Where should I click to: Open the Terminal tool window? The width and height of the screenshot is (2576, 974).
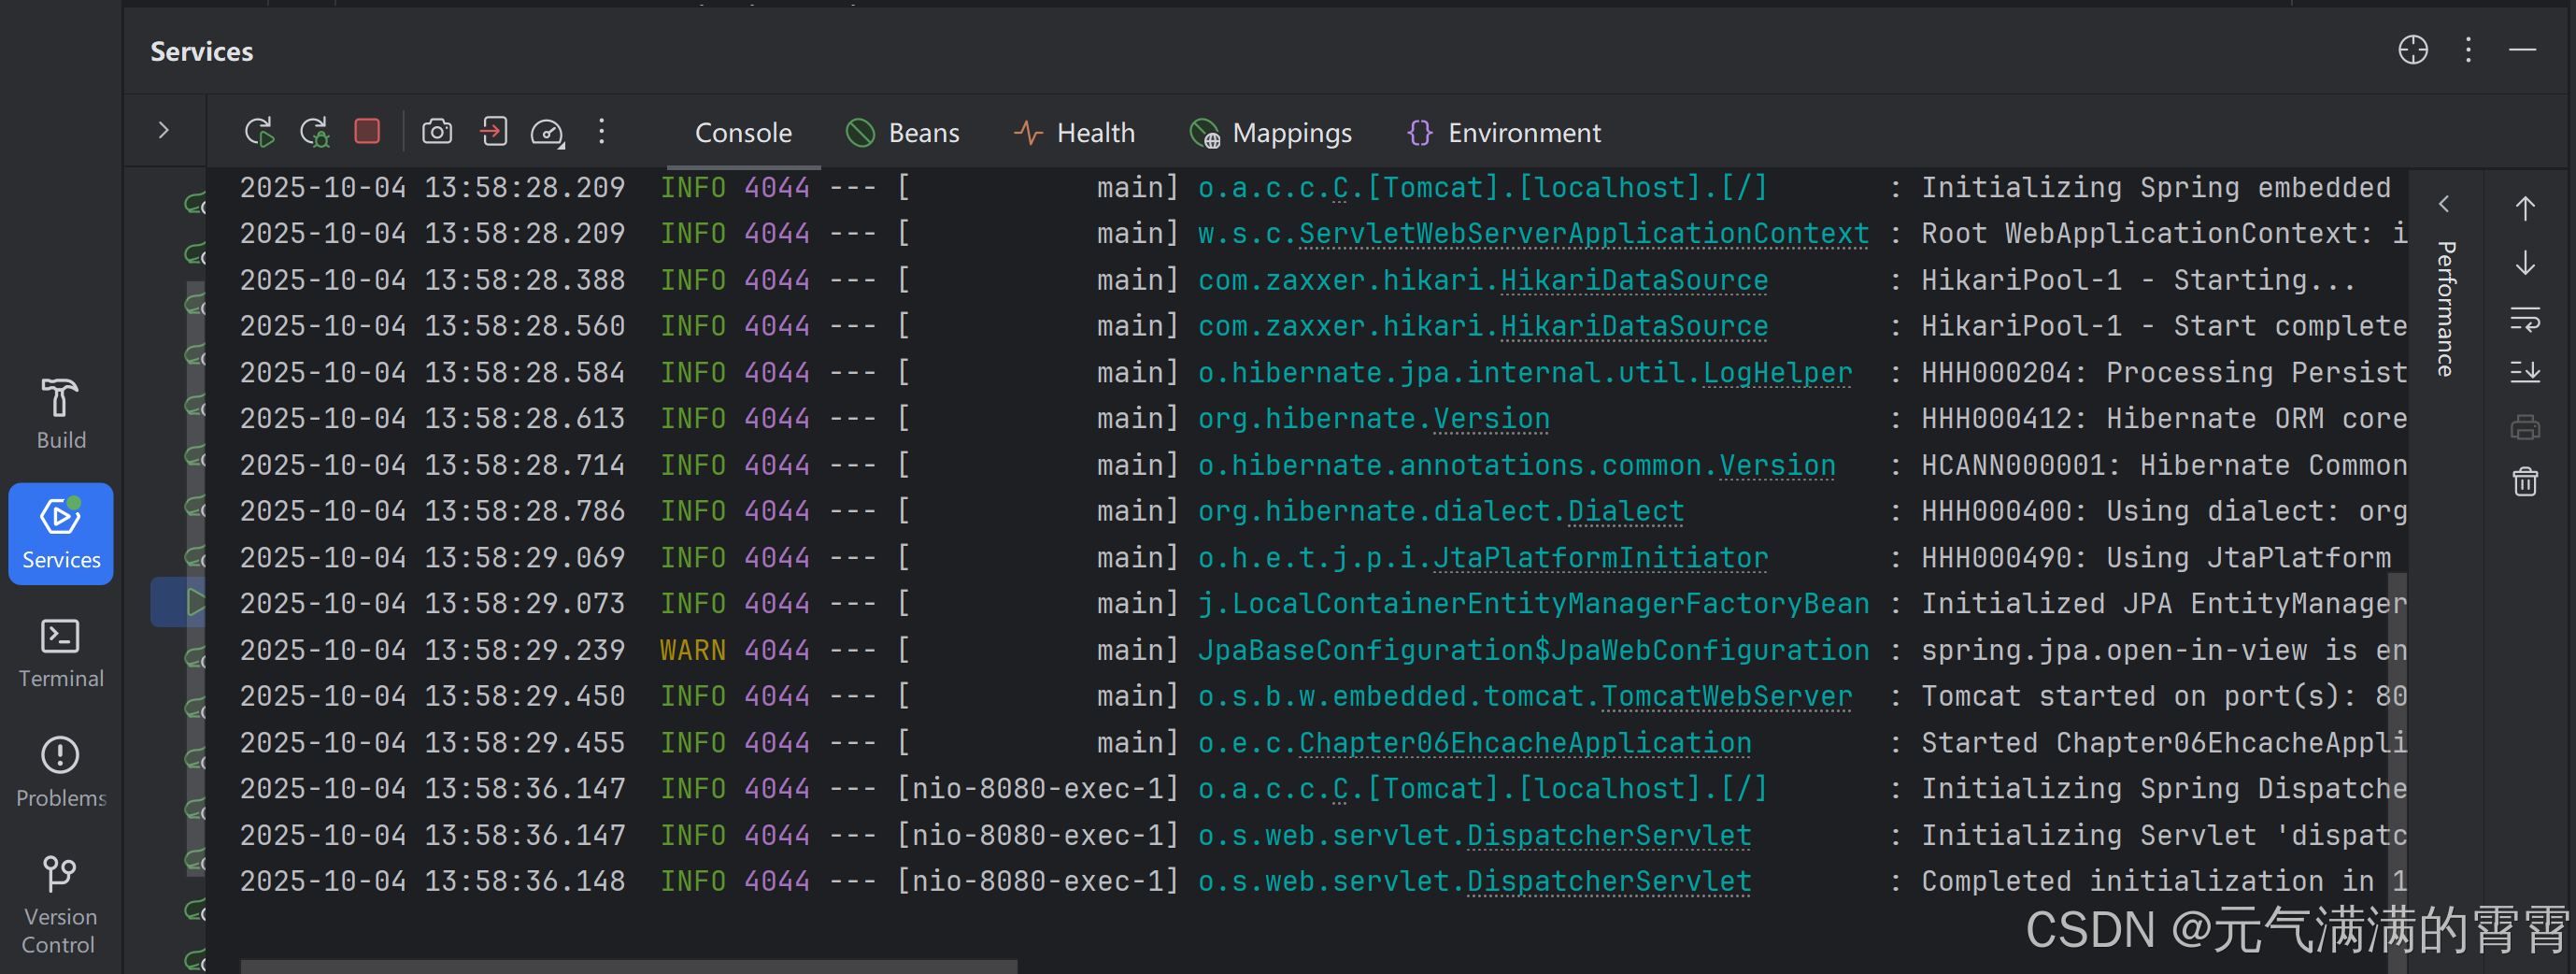coord(61,653)
